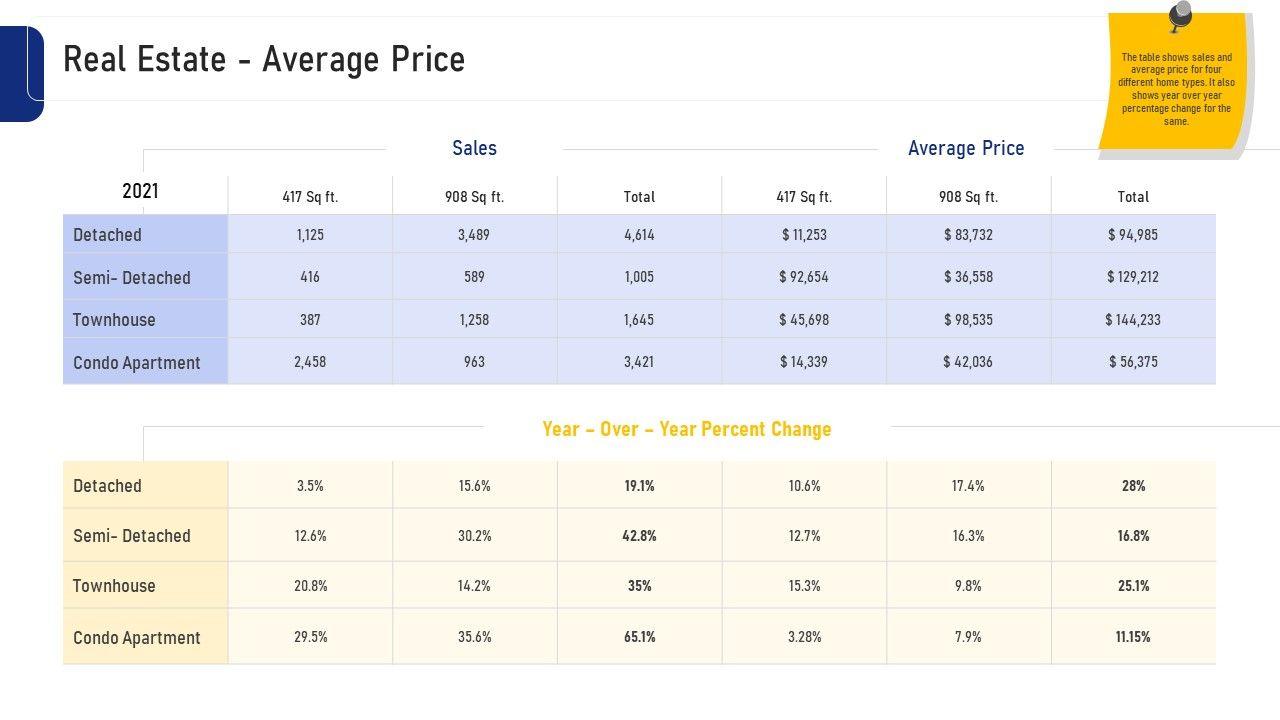Click the 2,458 Condo Apartment sales cell
Image resolution: width=1280 pixels, height=720 pixels.
point(310,362)
